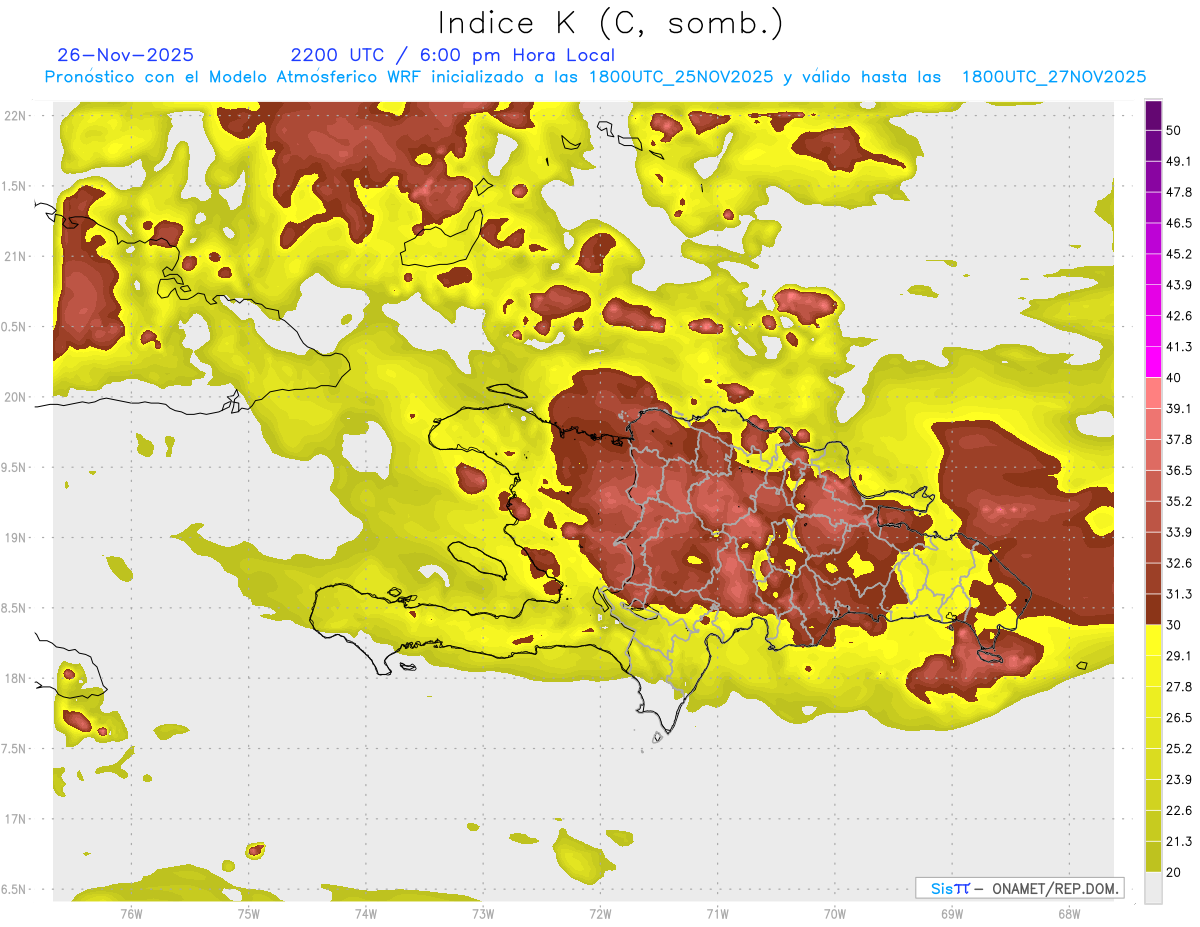Image resolution: width=1200 pixels, height=927 pixels.
Task: Click the "76W" longitude label
Action: (x=131, y=913)
